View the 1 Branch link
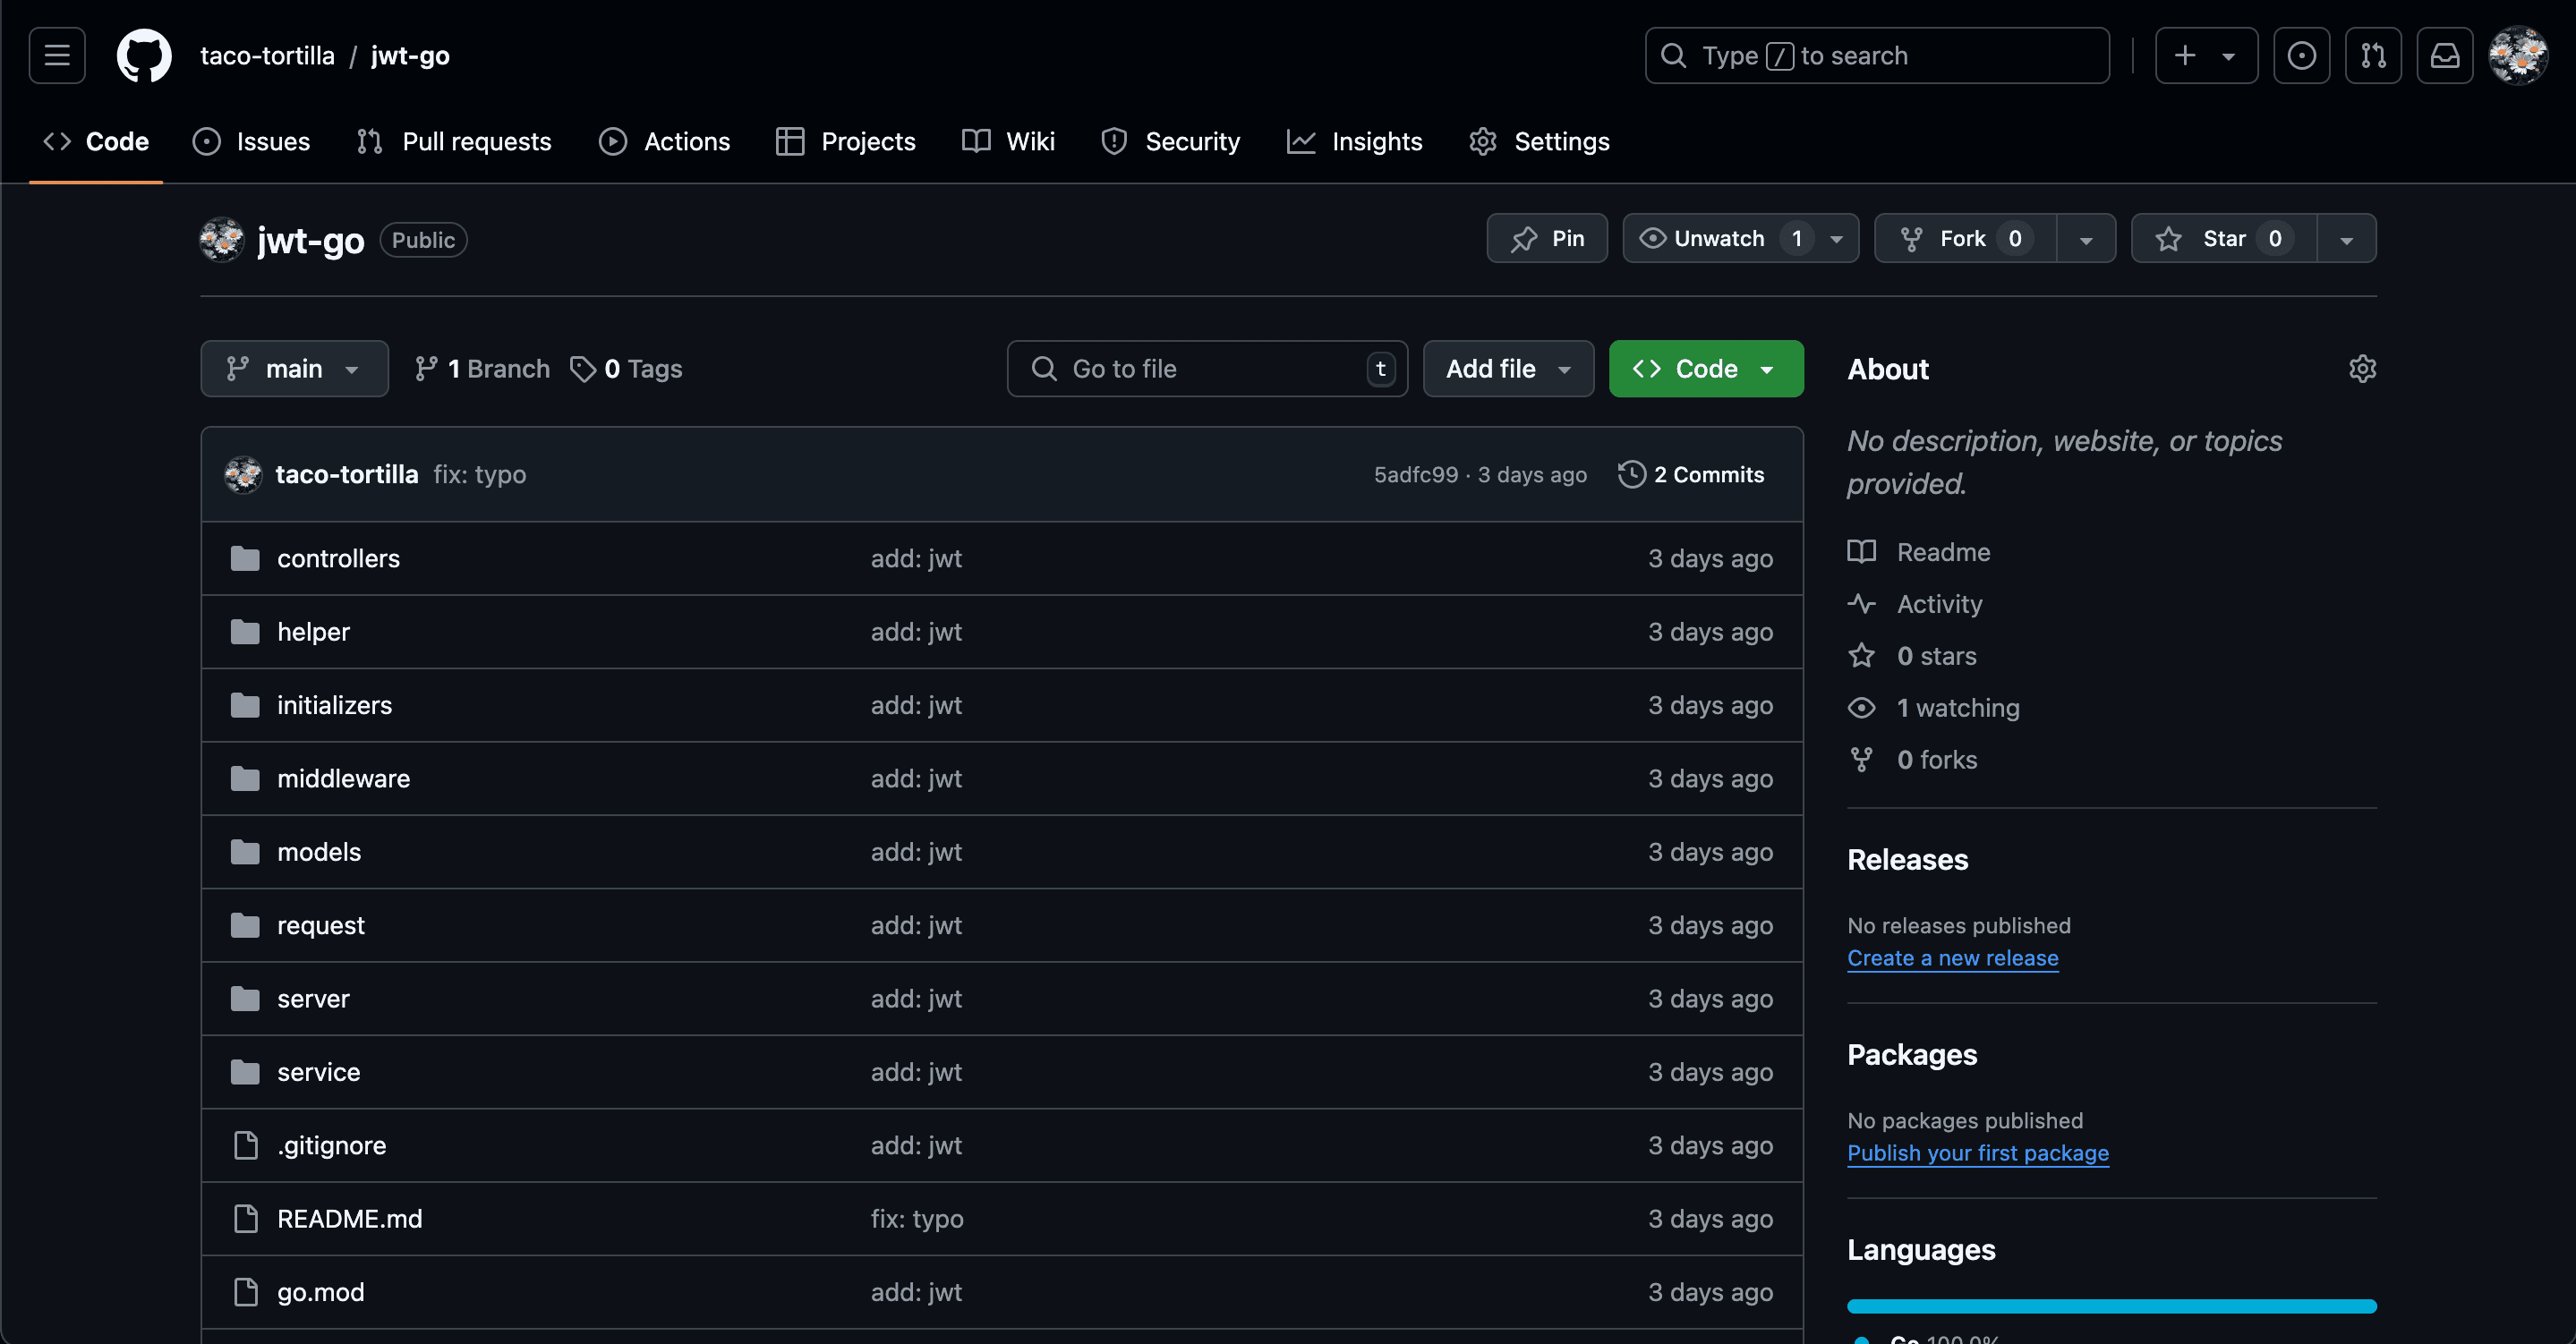This screenshot has height=1344, width=2576. tap(483, 369)
